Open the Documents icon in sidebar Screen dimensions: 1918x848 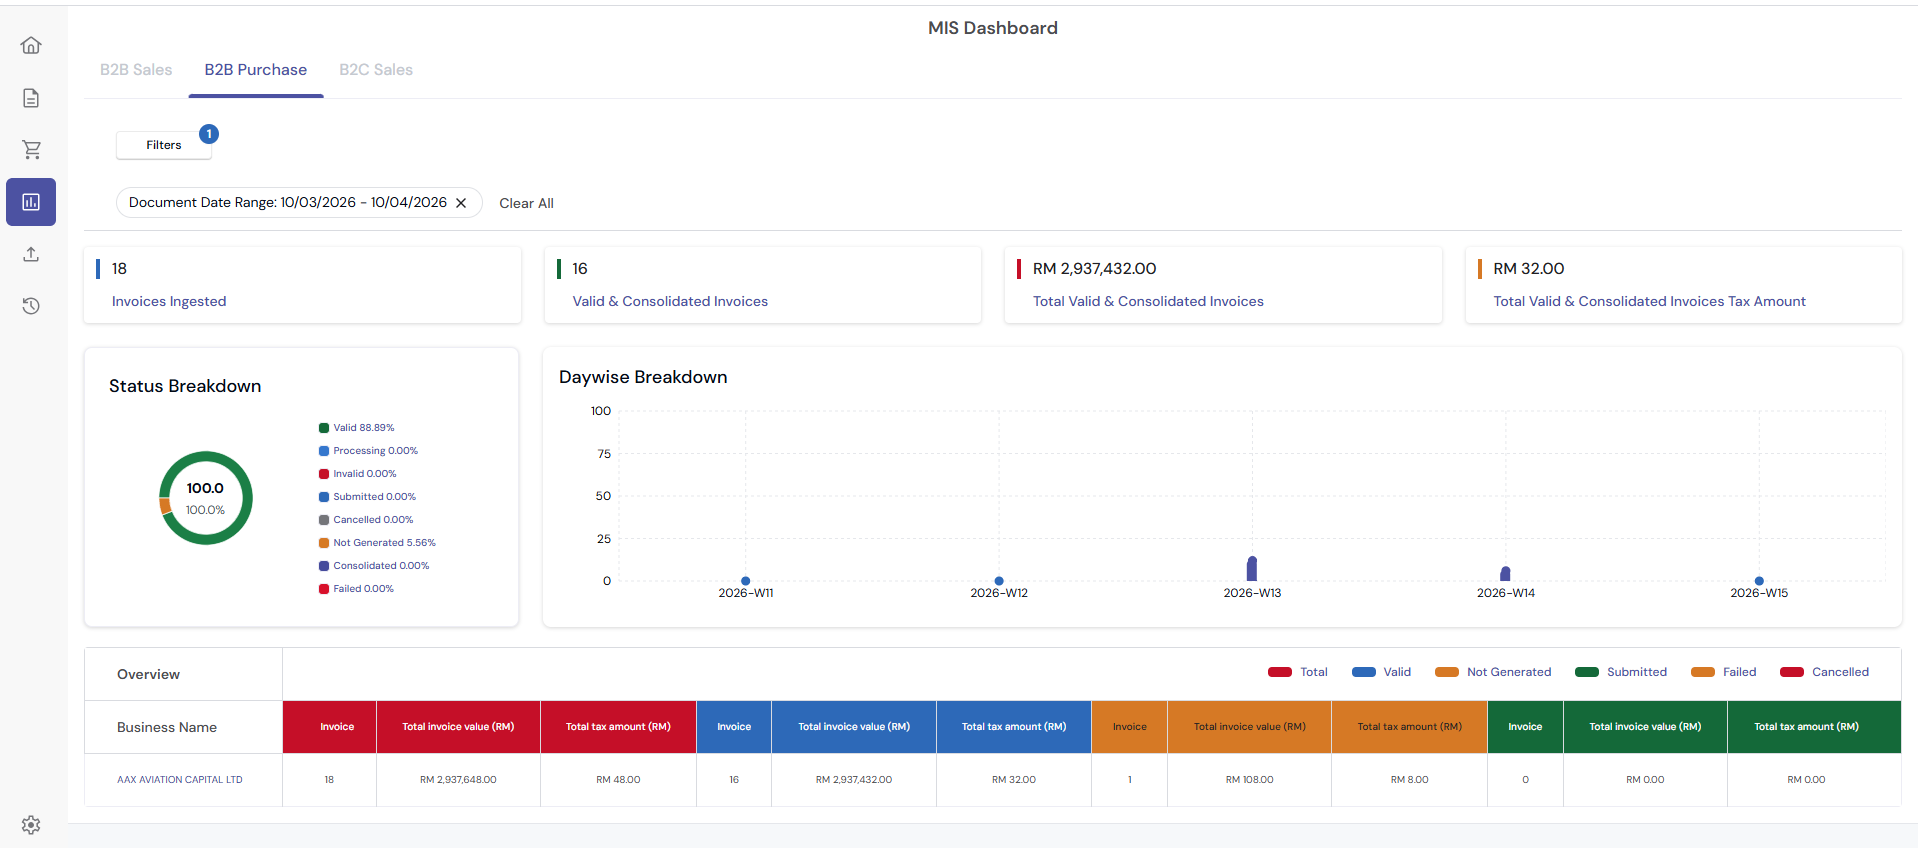(31, 98)
